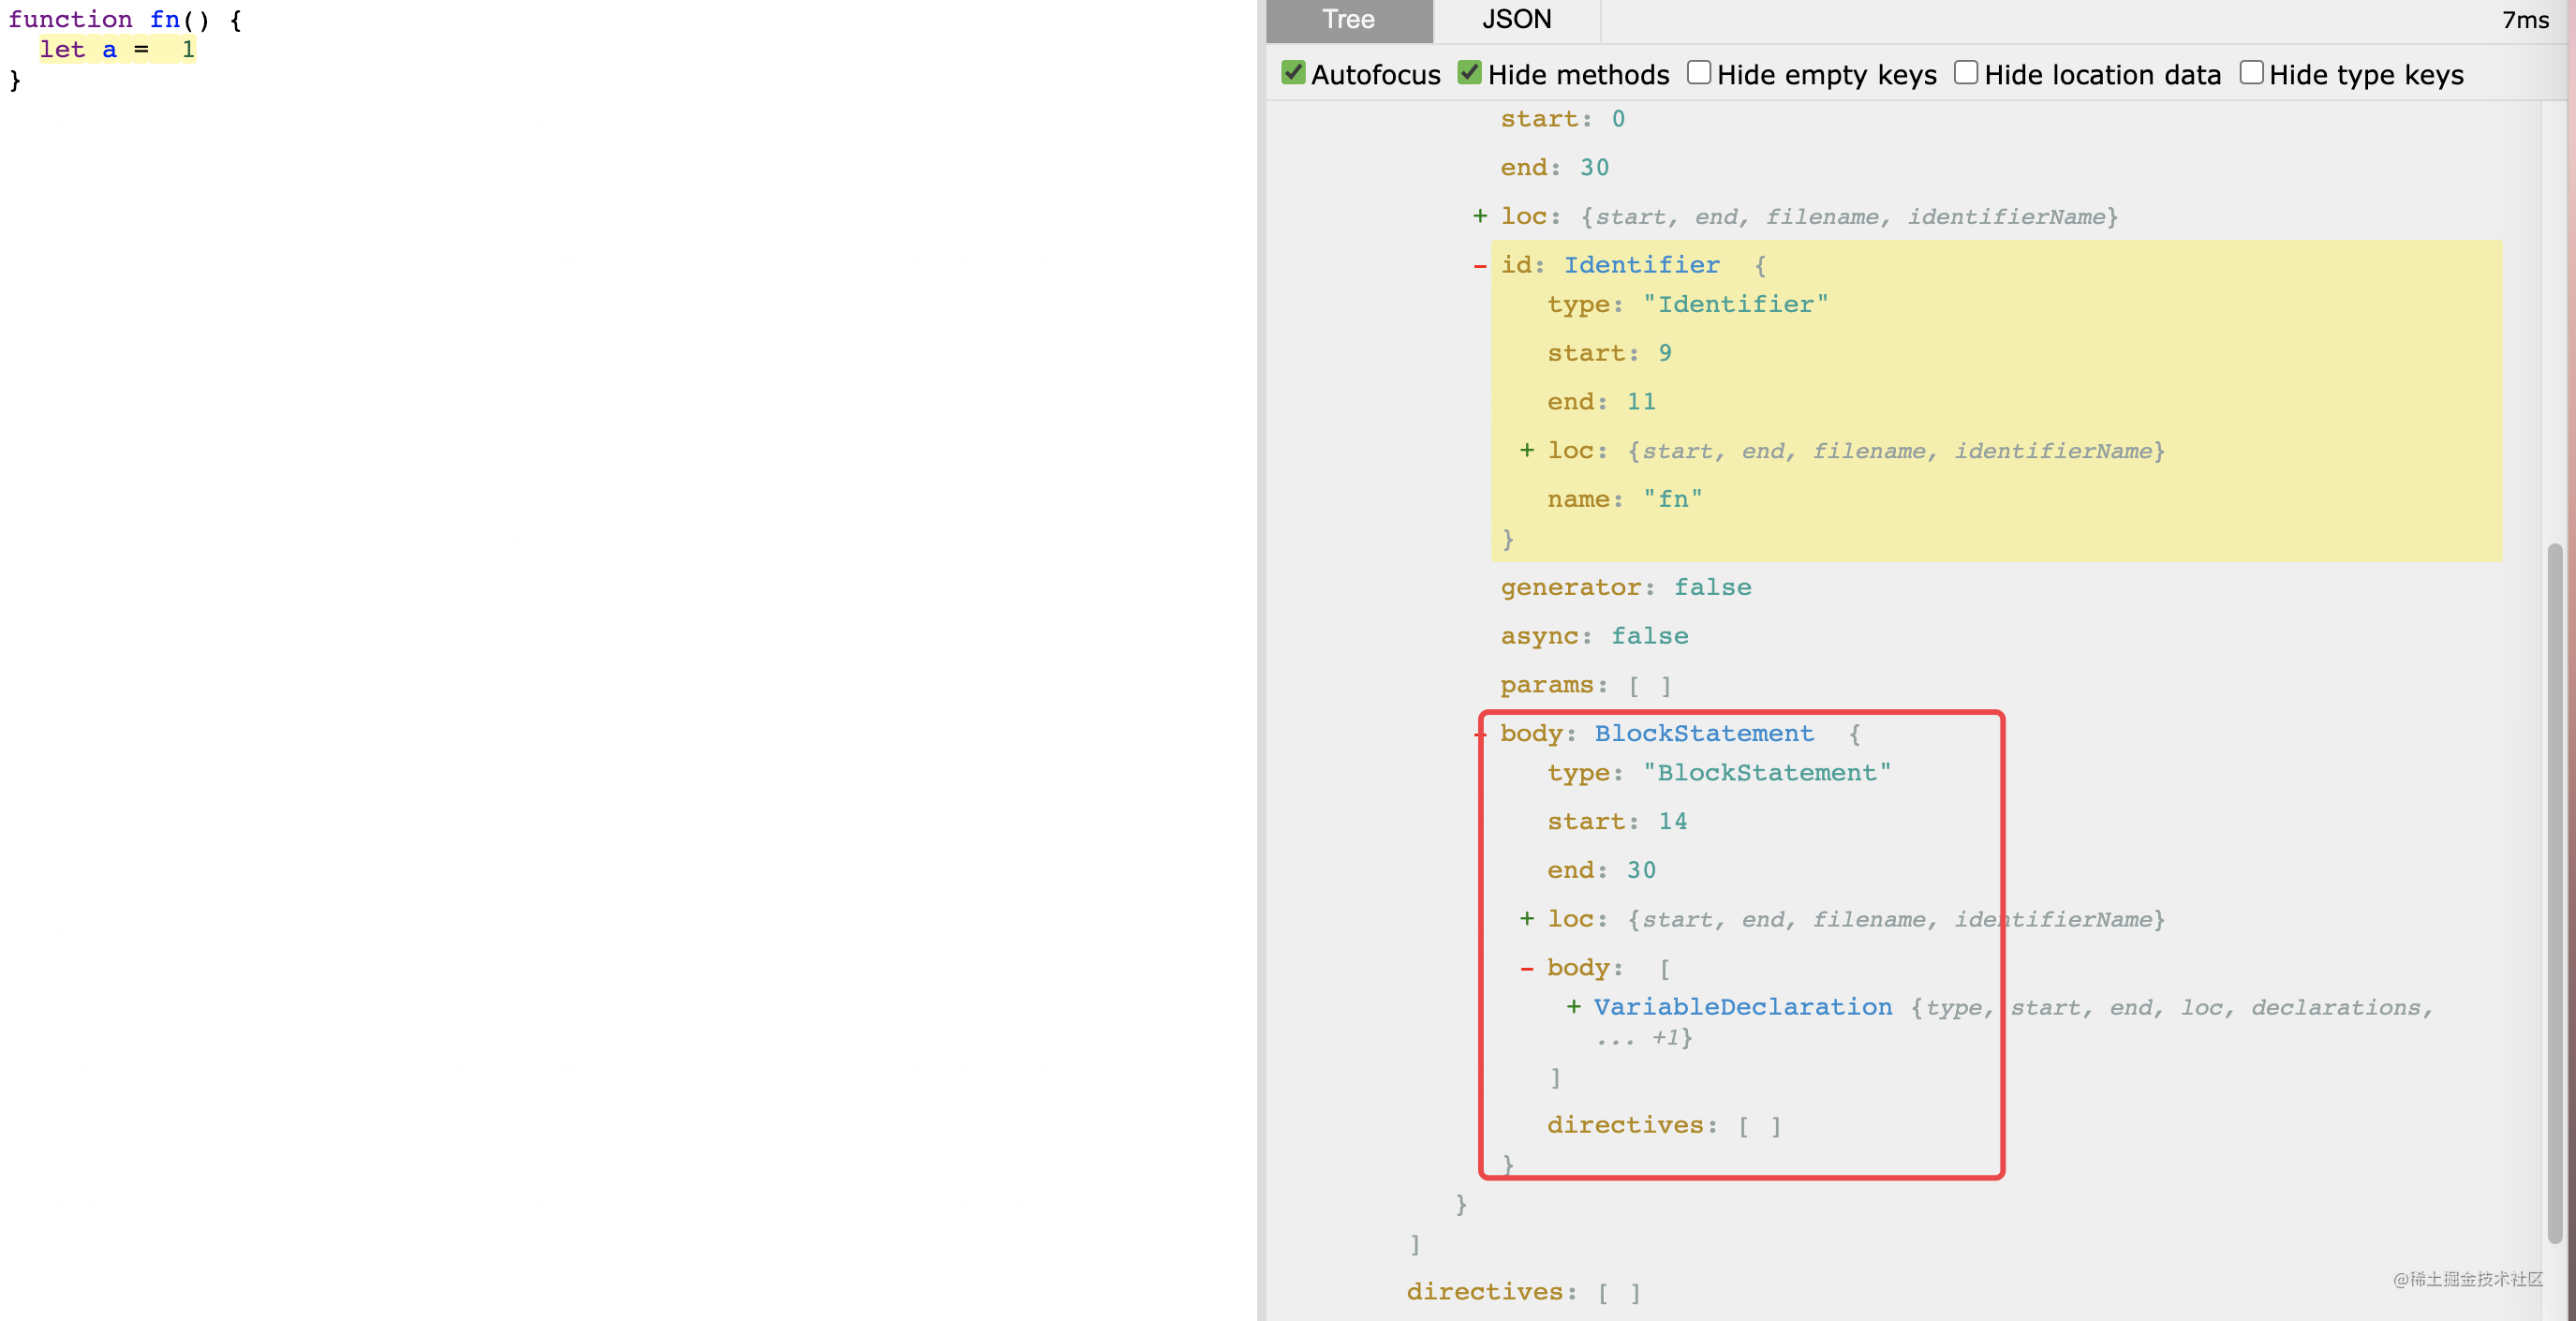Enable Hide empty keys checkbox

[x=1698, y=73]
